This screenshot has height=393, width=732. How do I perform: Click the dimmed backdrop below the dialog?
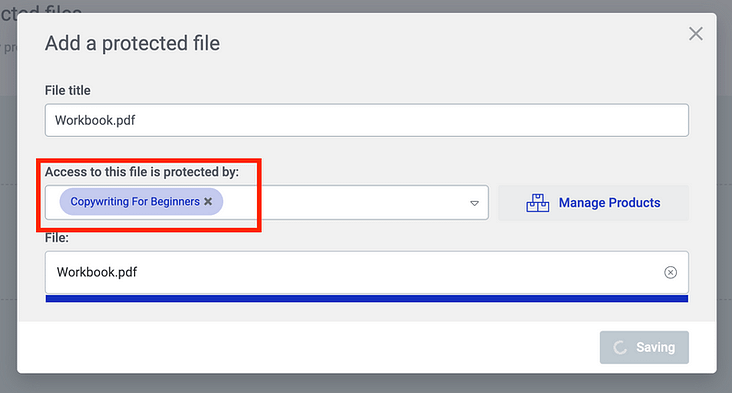[366, 384]
